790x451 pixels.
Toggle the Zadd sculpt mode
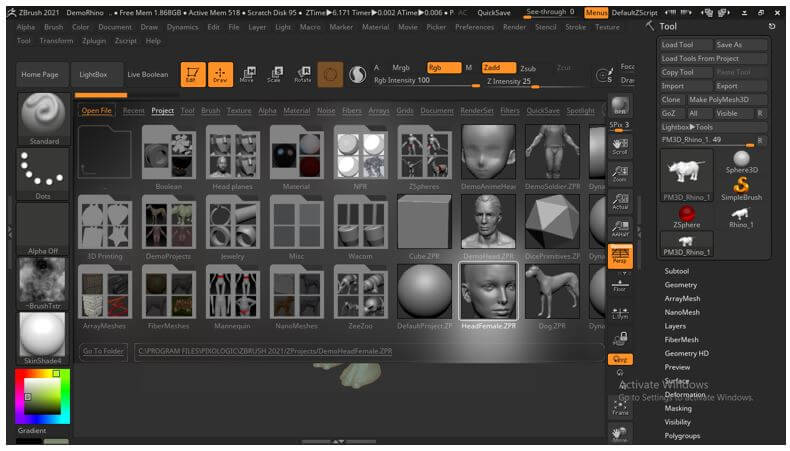click(499, 68)
